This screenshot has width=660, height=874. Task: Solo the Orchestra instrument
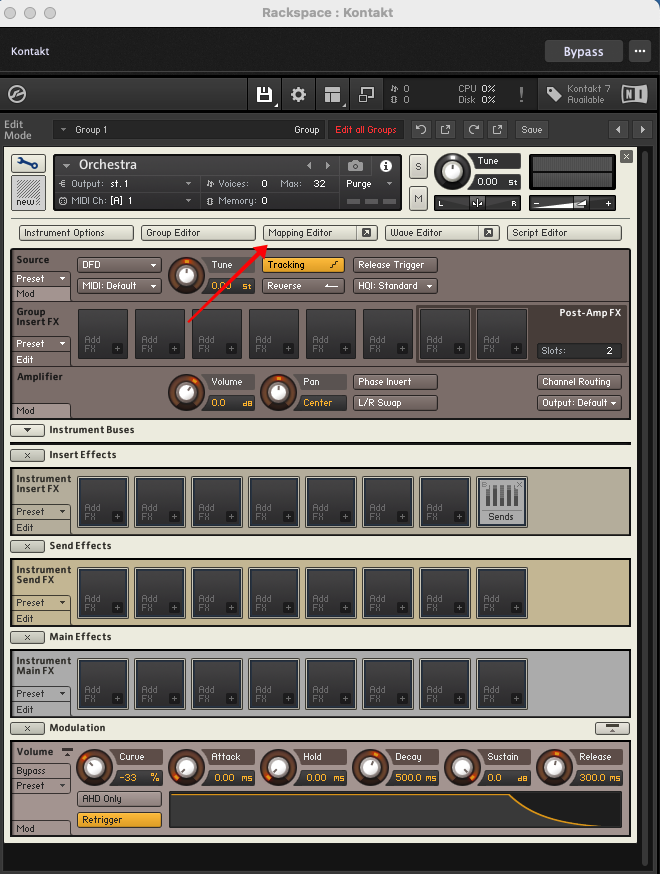[x=418, y=166]
